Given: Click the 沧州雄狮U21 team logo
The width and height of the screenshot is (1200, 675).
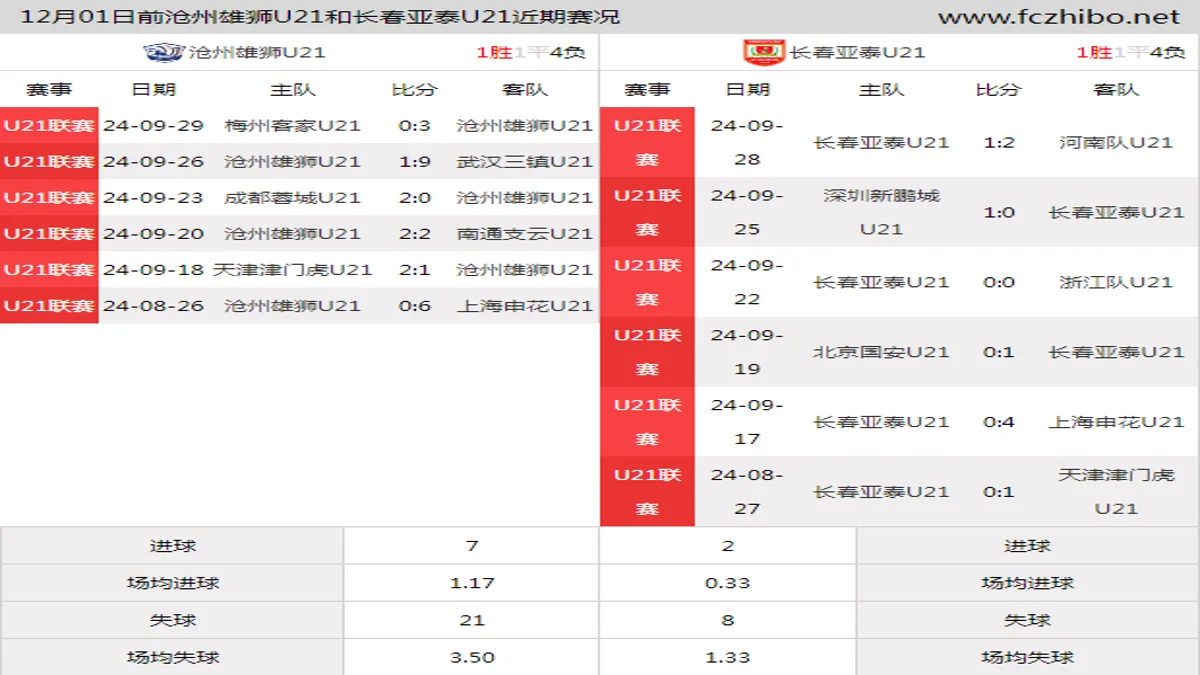Looking at the screenshot, I should [164, 52].
